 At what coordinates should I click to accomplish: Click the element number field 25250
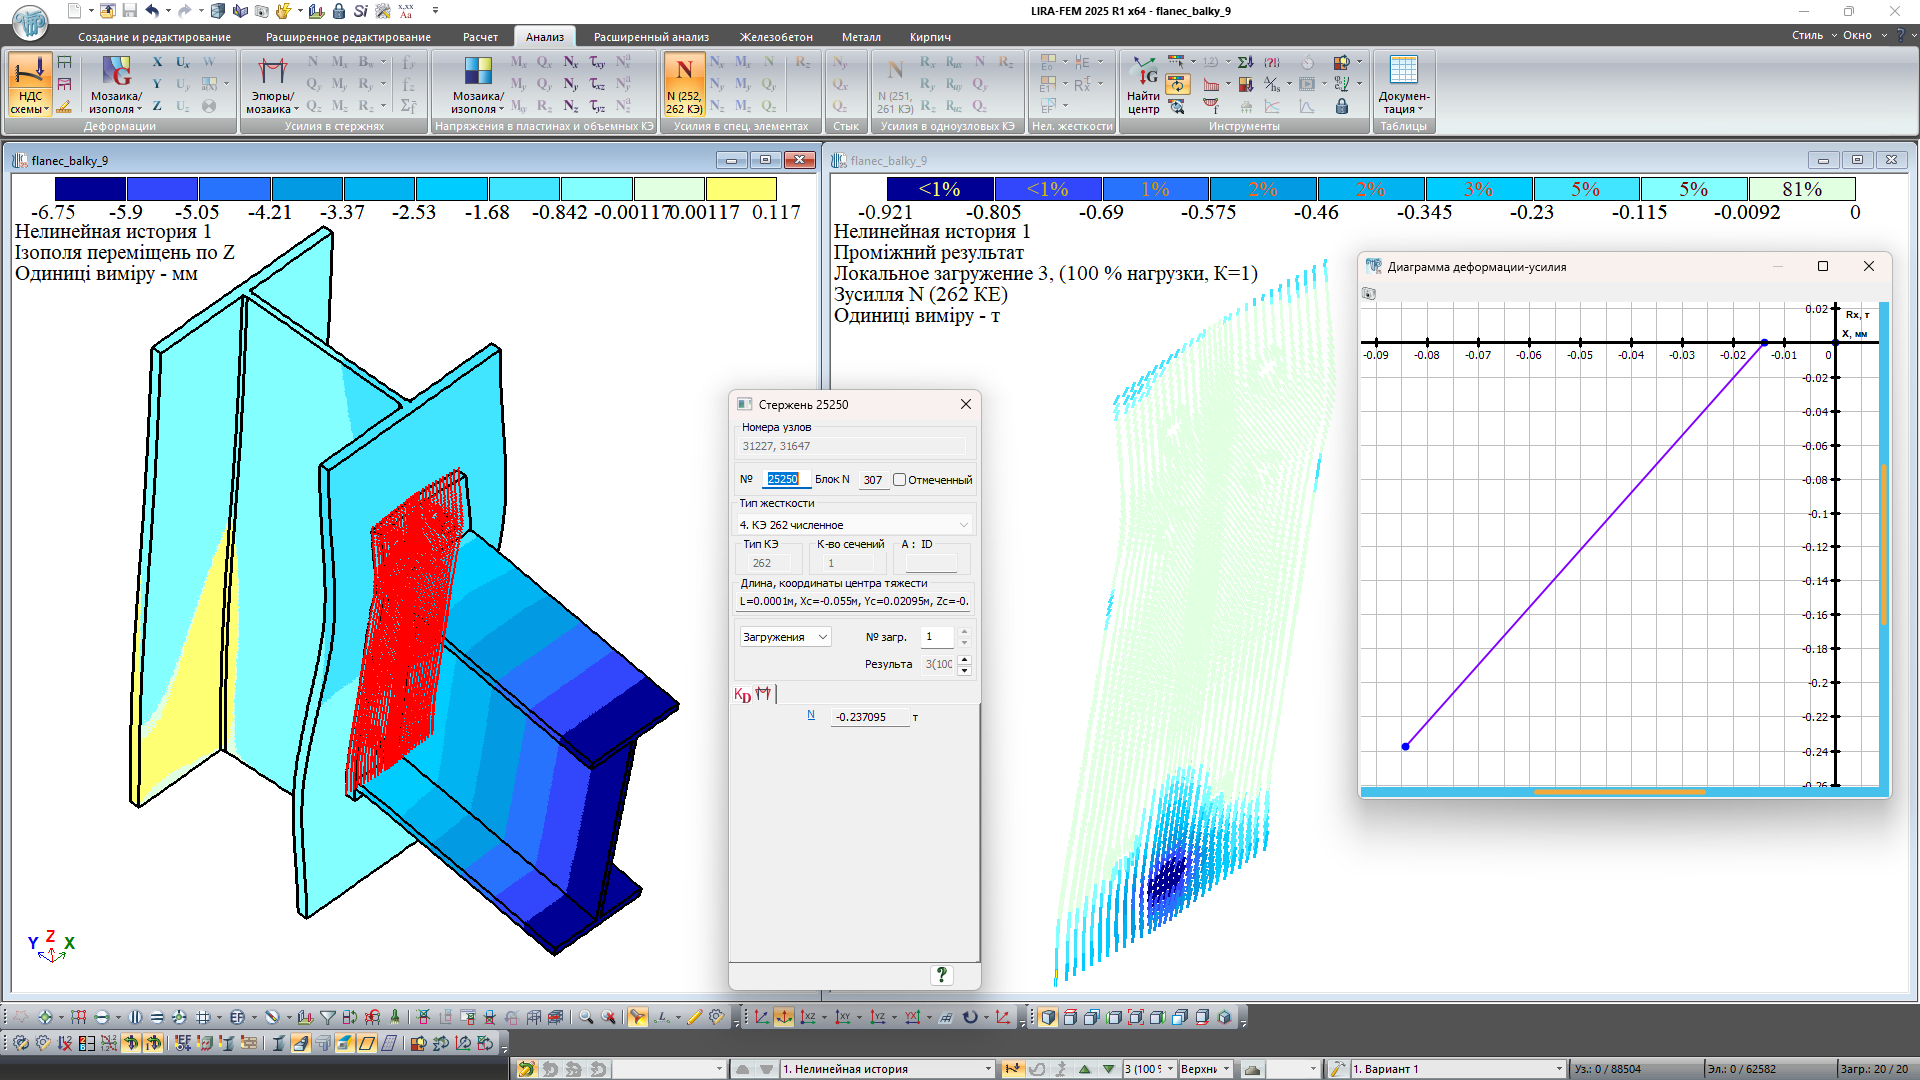[x=784, y=480]
